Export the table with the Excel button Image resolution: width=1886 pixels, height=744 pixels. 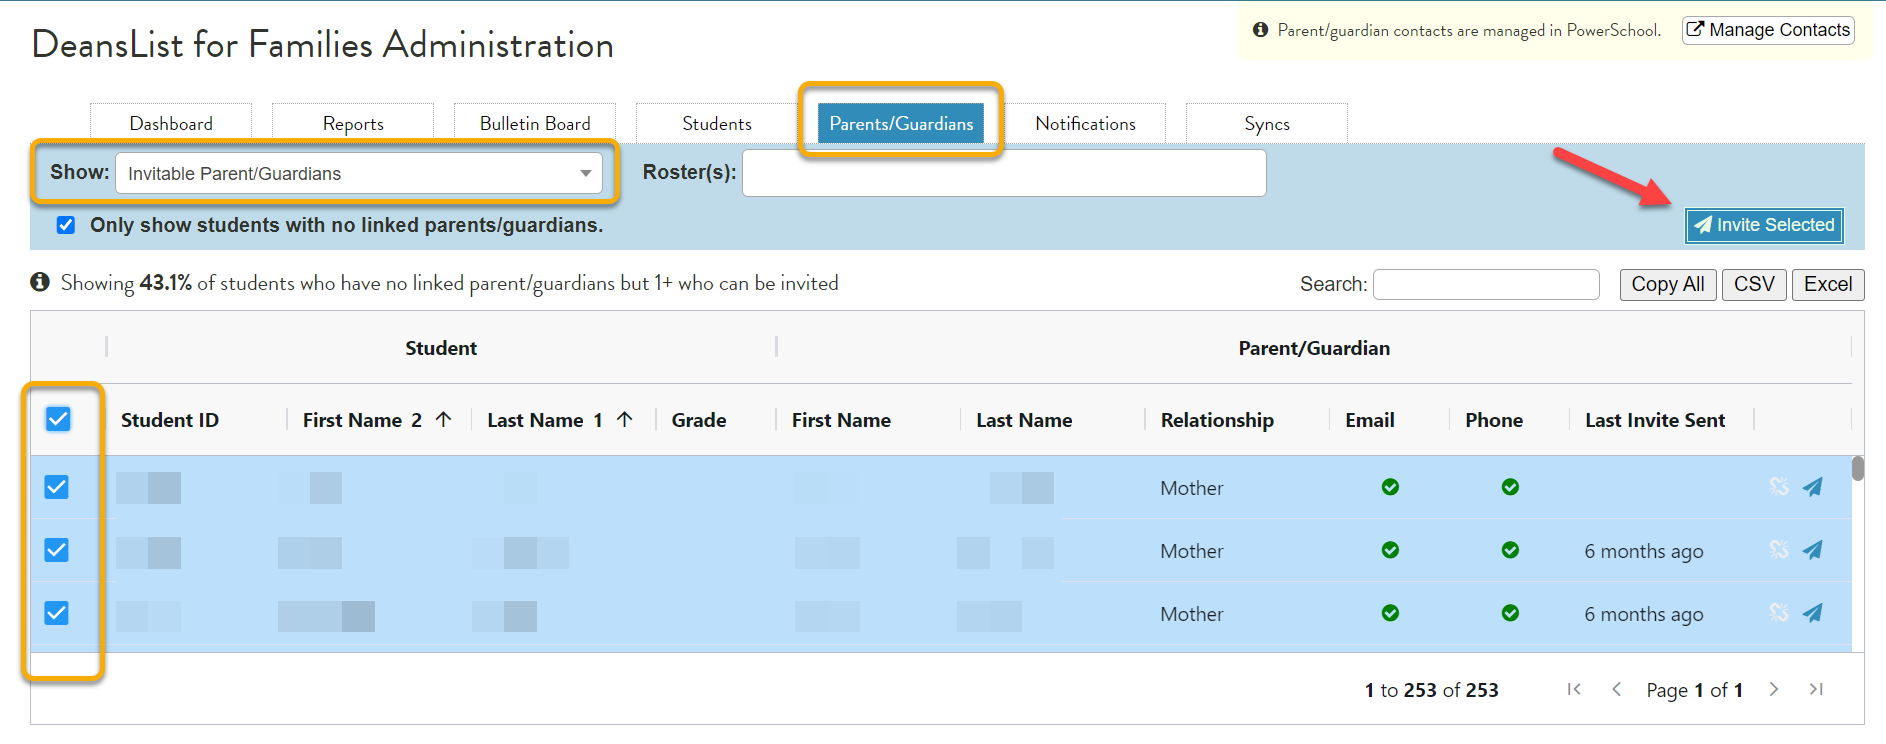(x=1828, y=284)
